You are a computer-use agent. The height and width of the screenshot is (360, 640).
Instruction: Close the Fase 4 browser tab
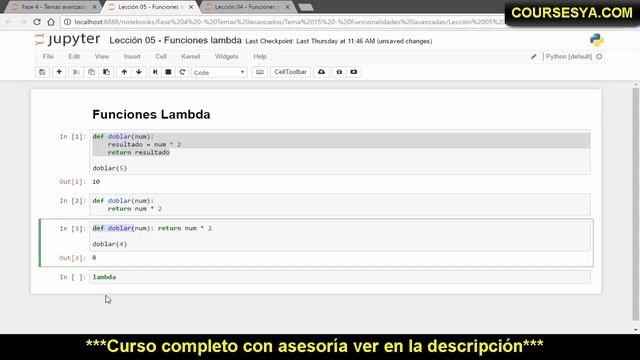(94, 7)
